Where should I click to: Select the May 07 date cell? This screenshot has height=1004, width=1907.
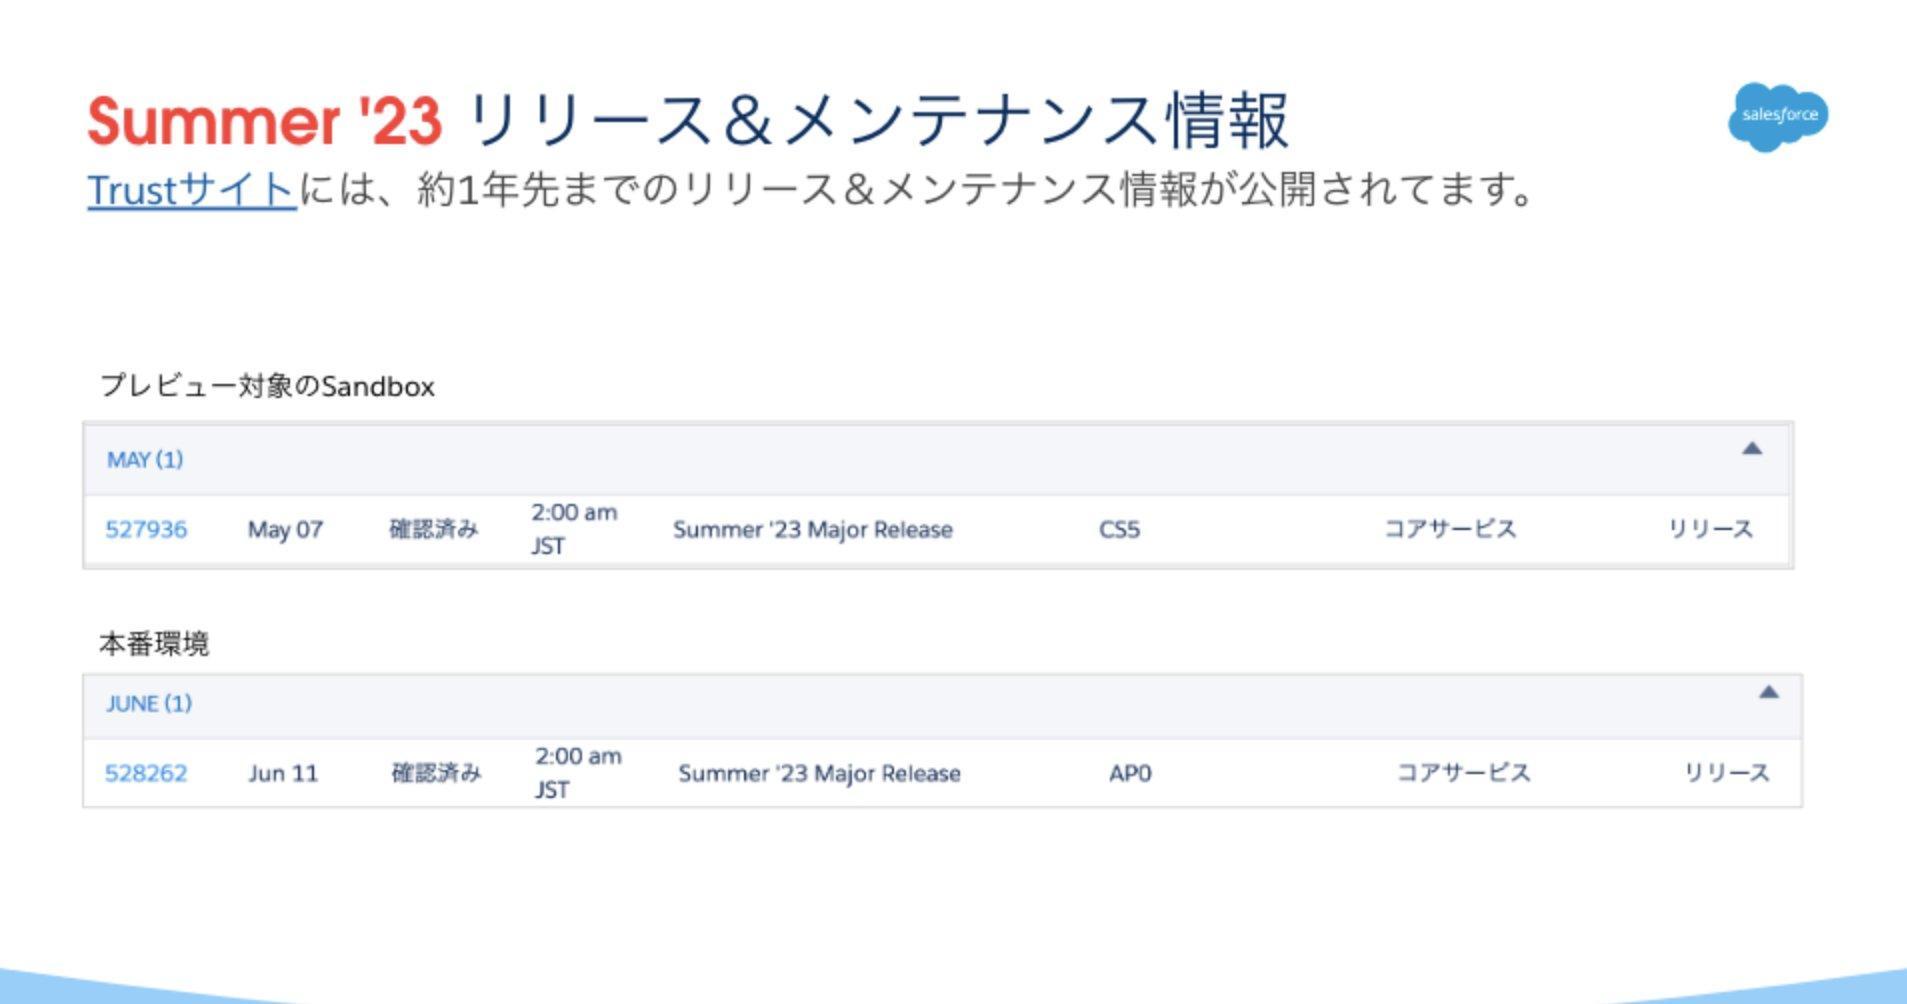285,529
